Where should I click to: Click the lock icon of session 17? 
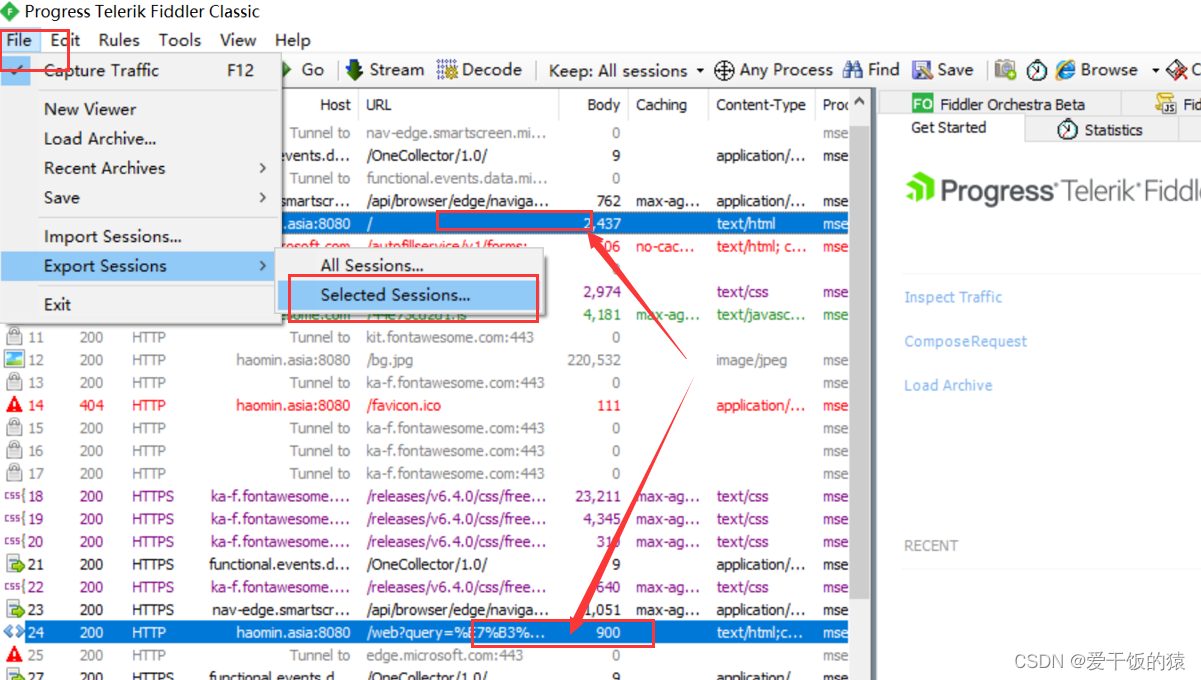[14, 474]
